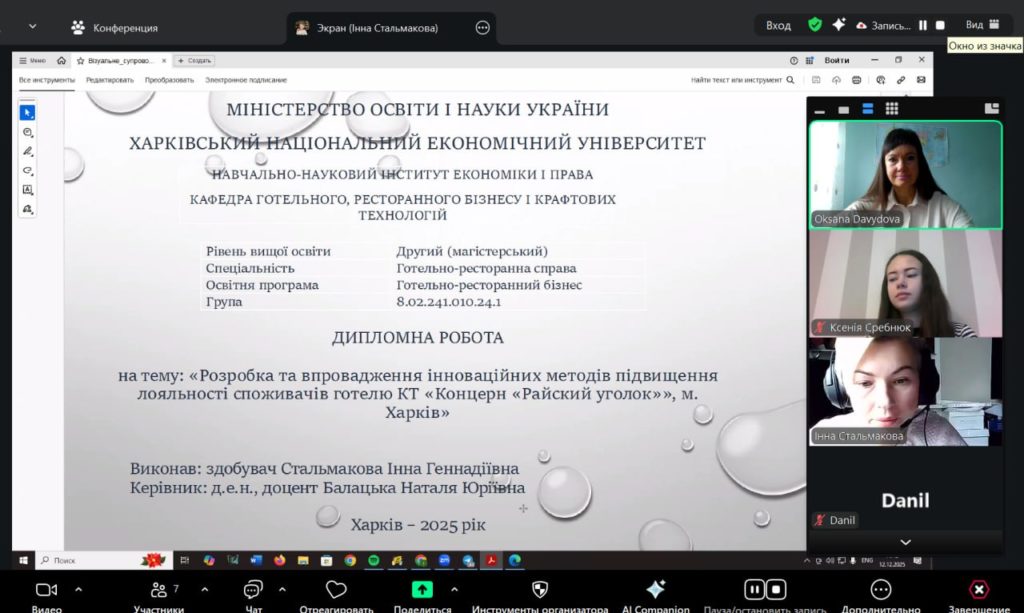
Task: Select Oksana Davydova's video thumbnail
Action: pyautogui.click(x=904, y=174)
